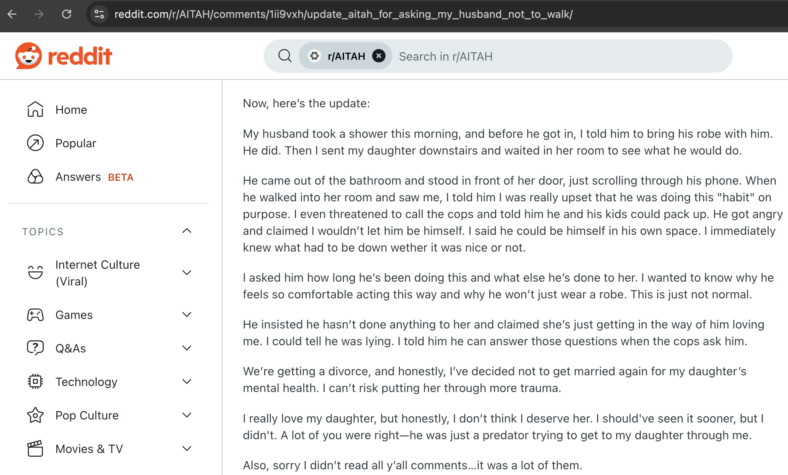Open the Popular feed

point(75,143)
